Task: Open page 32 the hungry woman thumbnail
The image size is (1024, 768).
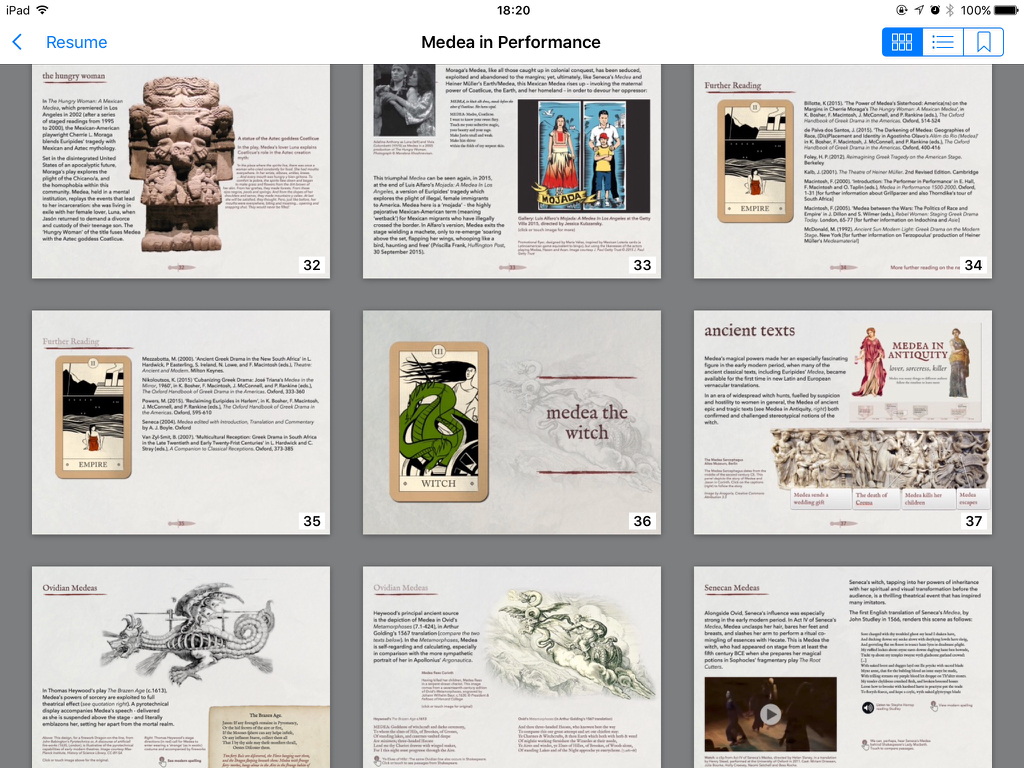Action: click(181, 171)
